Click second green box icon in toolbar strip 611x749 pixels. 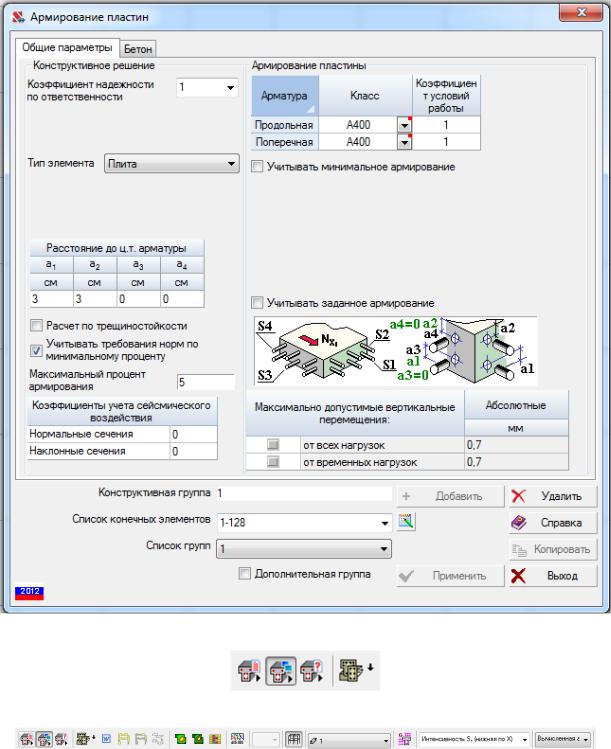pyautogui.click(x=198, y=739)
